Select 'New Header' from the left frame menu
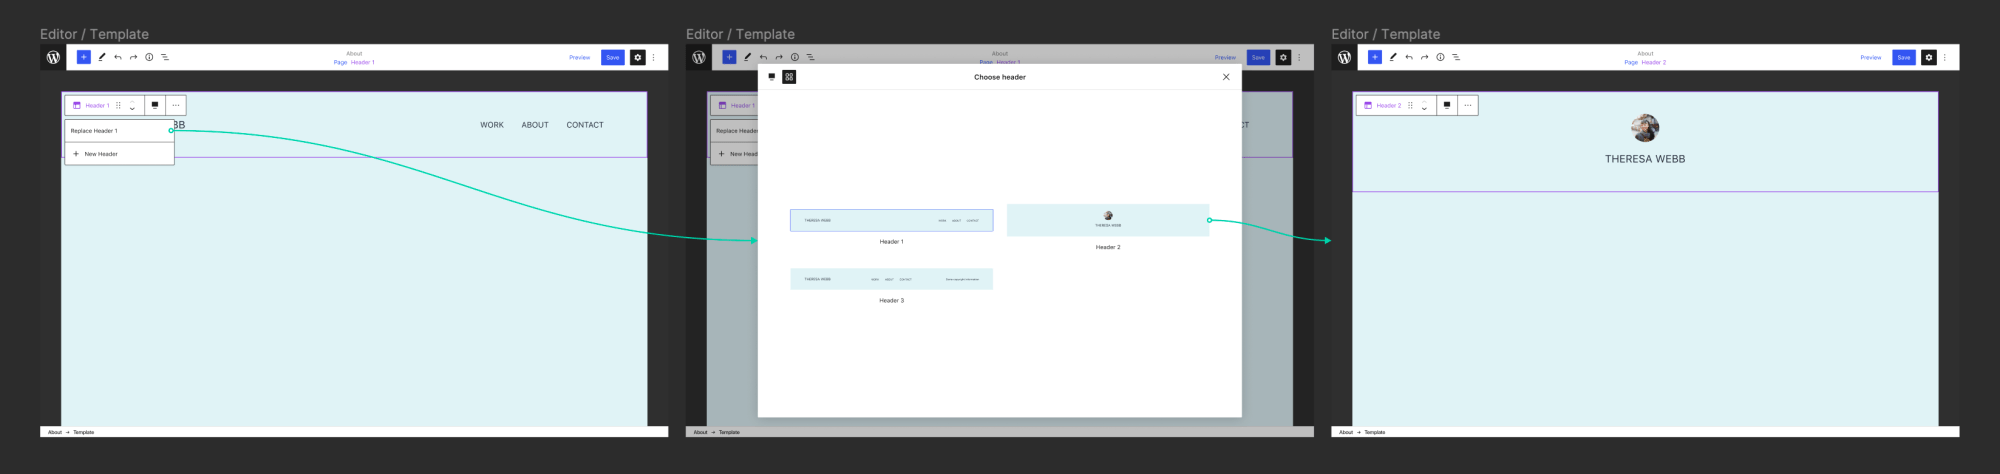This screenshot has height=474, width=2000. (100, 154)
